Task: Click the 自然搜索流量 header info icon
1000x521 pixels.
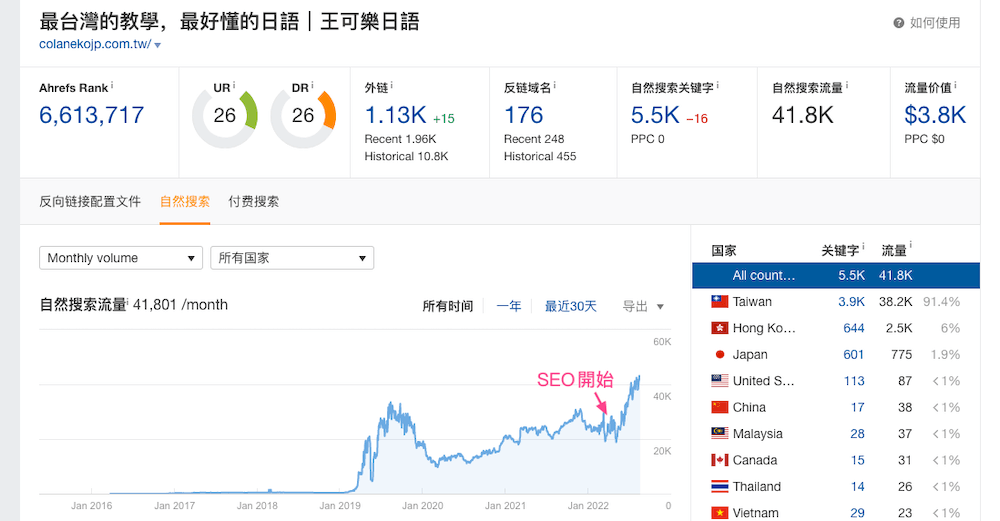Action: click(x=847, y=84)
